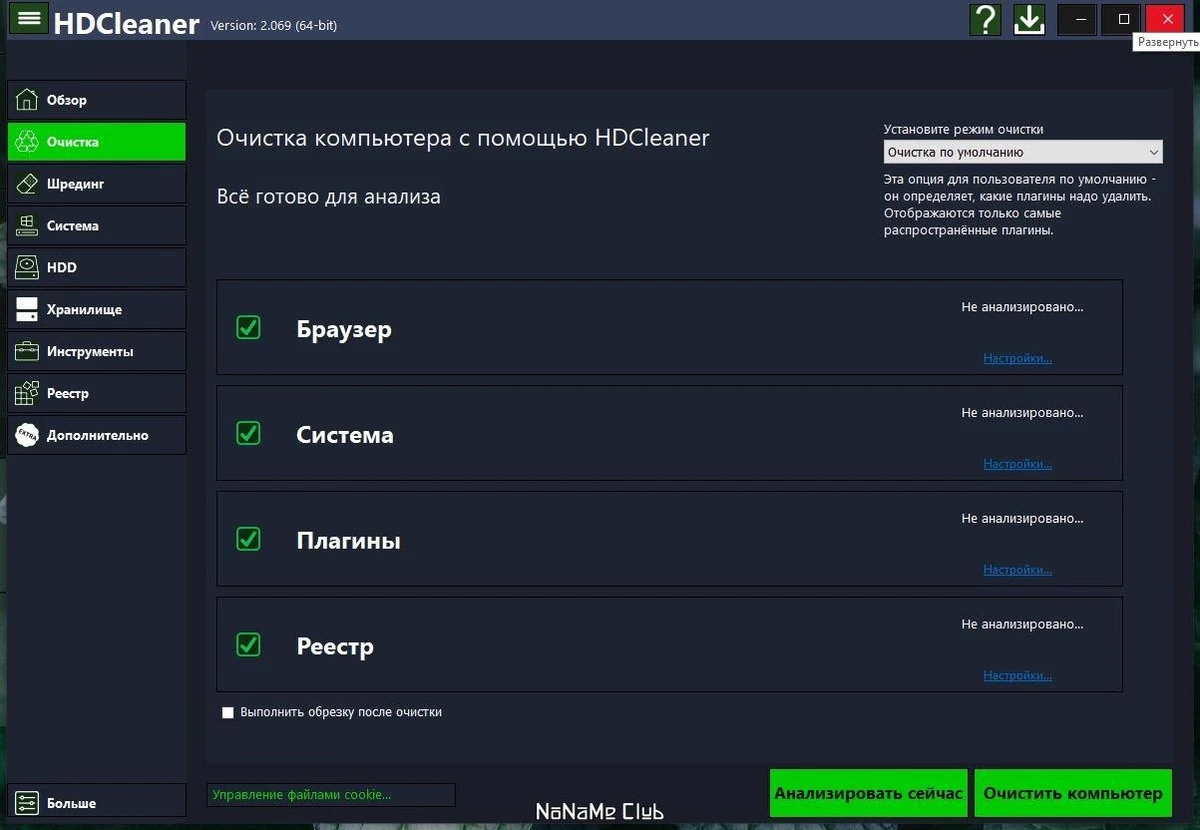Go to the Инструменты section label

[90, 352]
